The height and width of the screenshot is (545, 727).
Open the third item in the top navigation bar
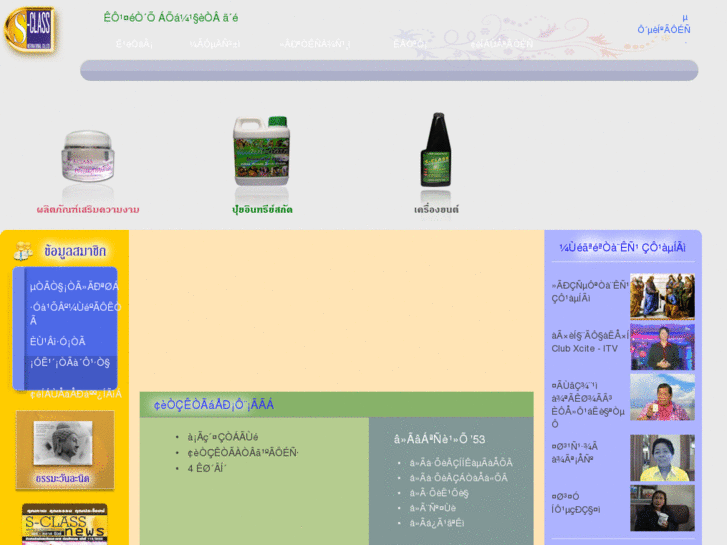pyautogui.click(x=315, y=44)
